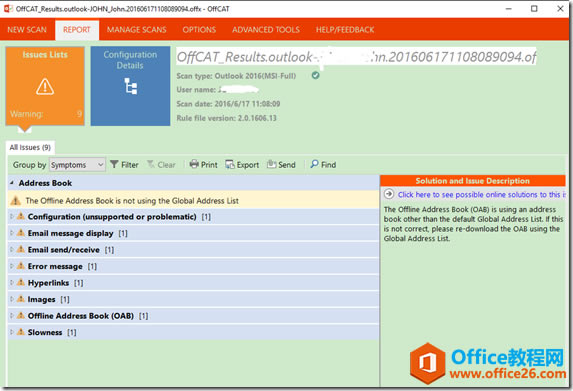Click the tree icon in Configuration Details

pos(130,87)
